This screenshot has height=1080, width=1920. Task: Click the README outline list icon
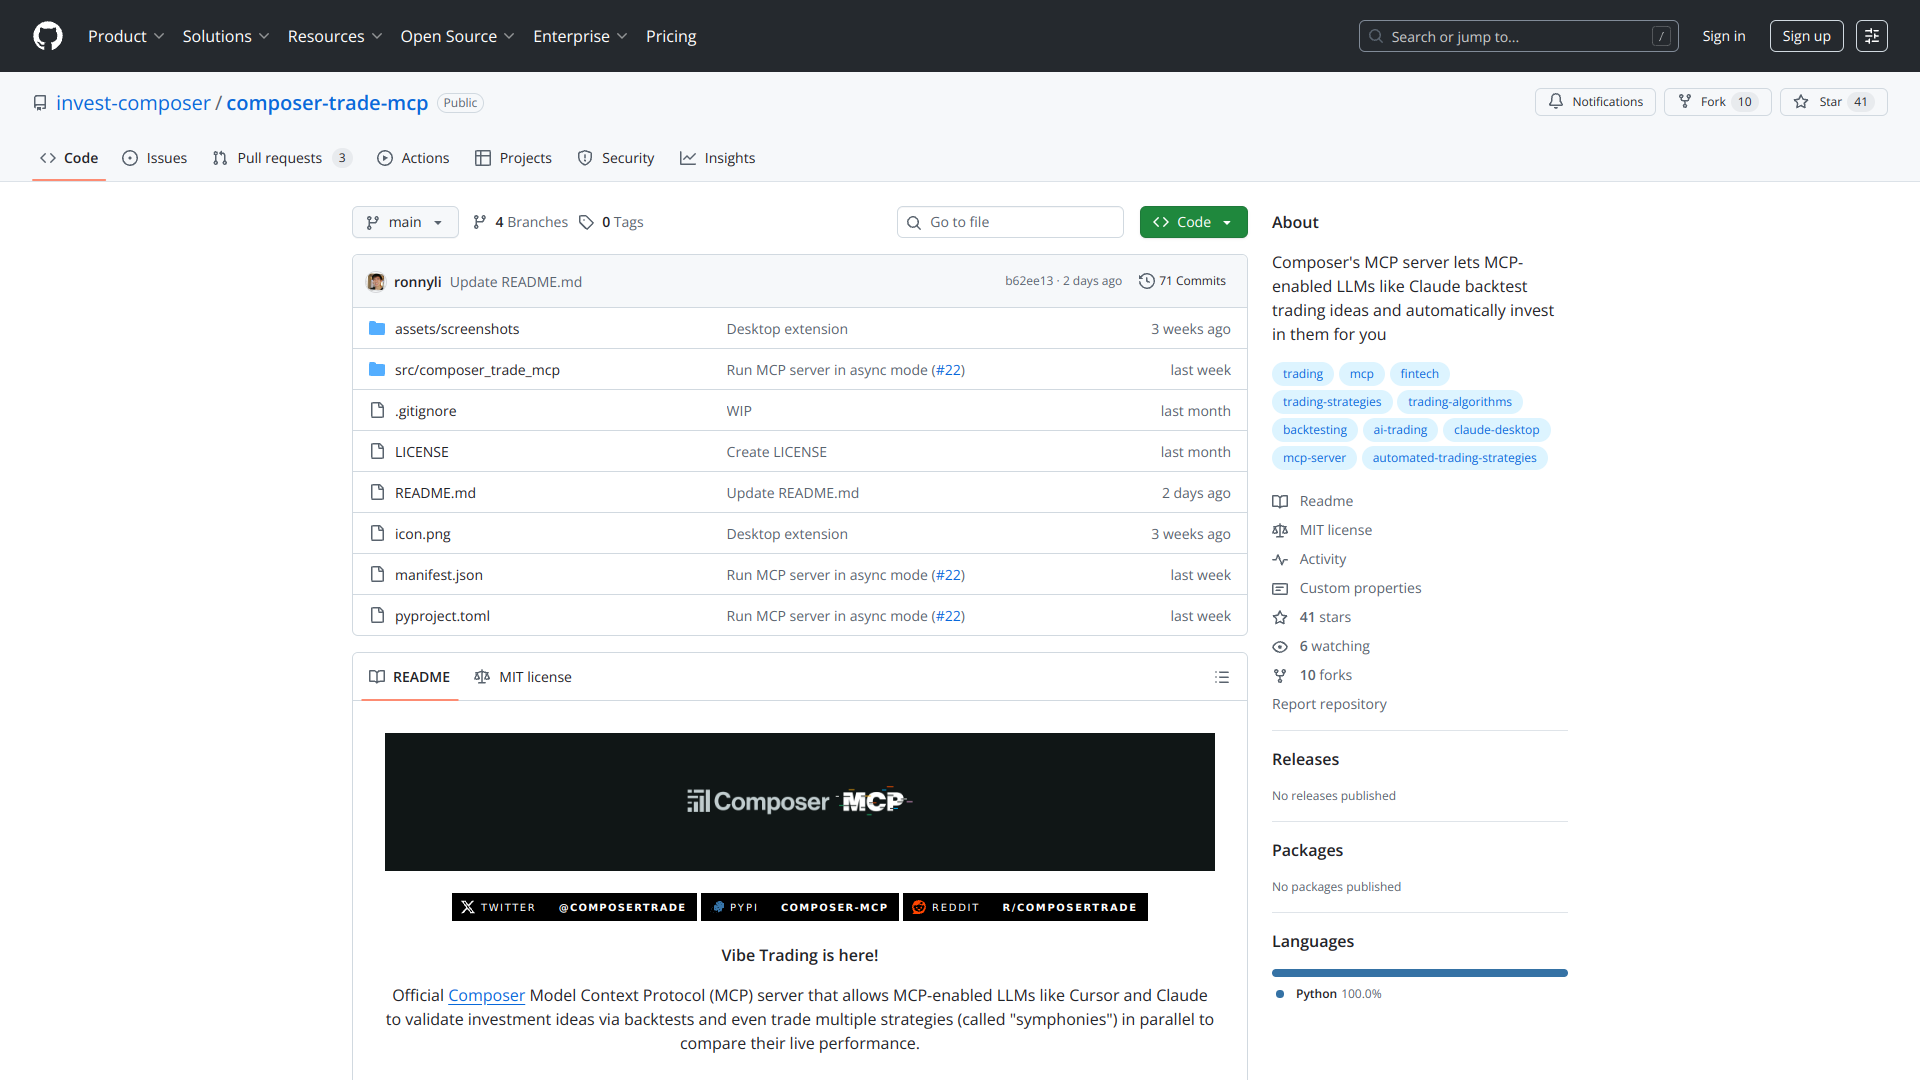(1221, 677)
